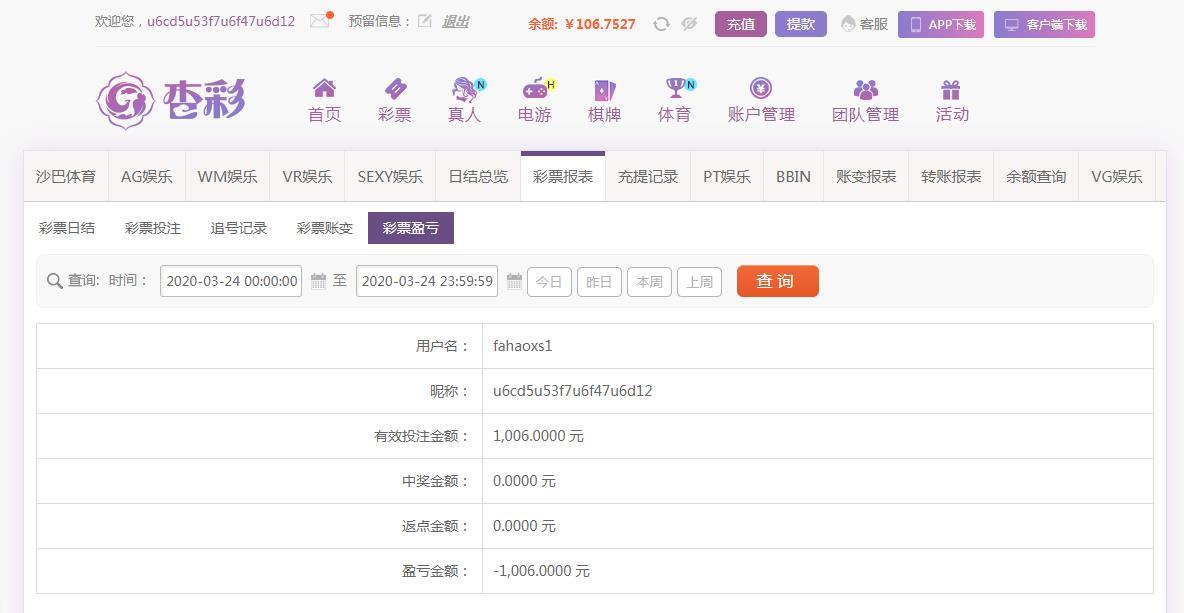
Task: Switch to 账变报表 tab
Action: [866, 177]
